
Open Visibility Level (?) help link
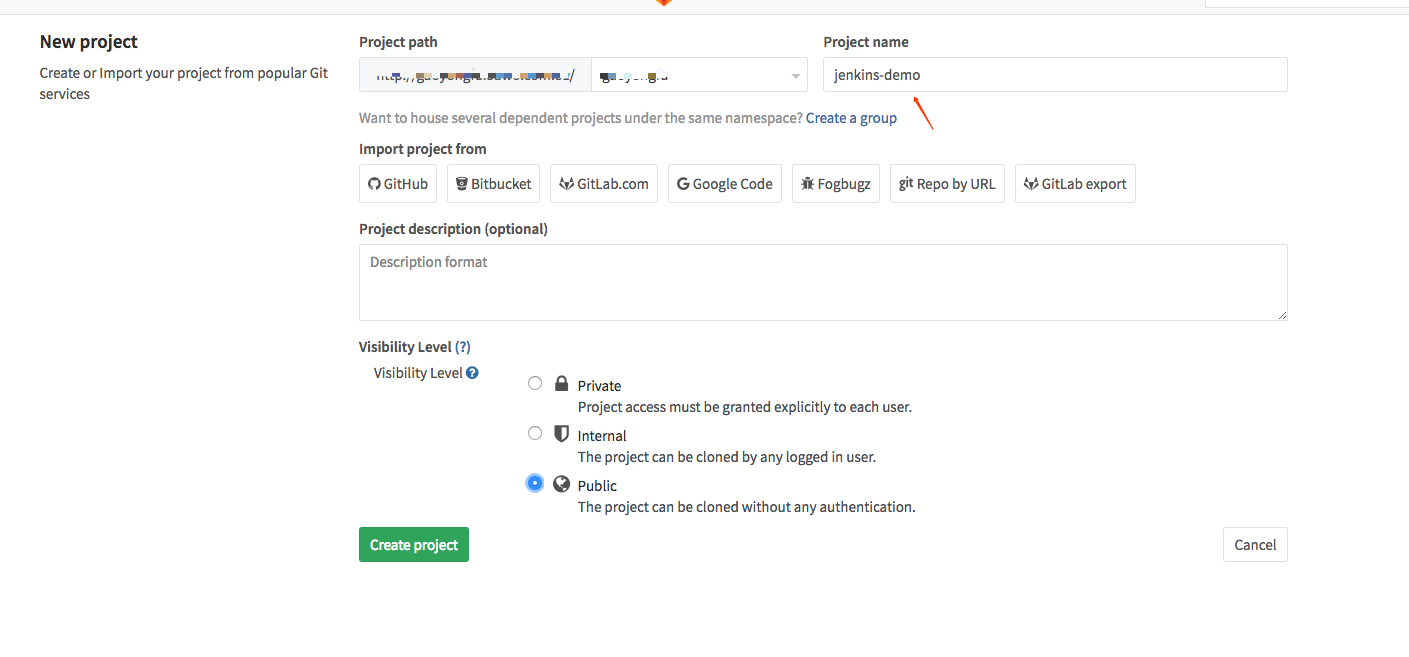coord(462,347)
